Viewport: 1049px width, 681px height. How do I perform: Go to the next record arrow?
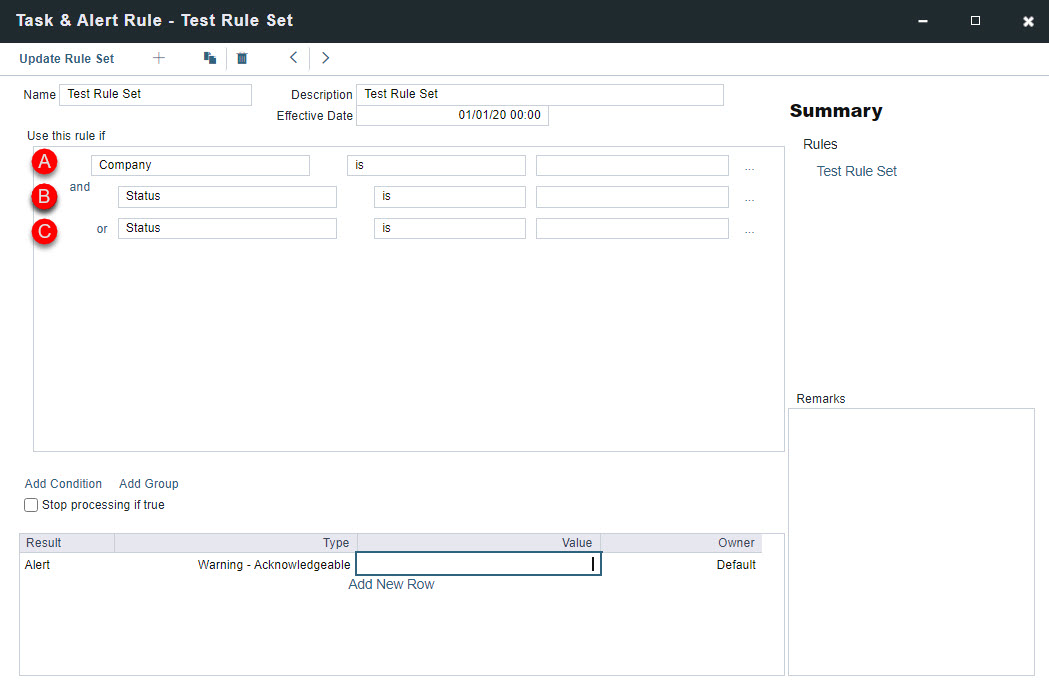click(325, 58)
